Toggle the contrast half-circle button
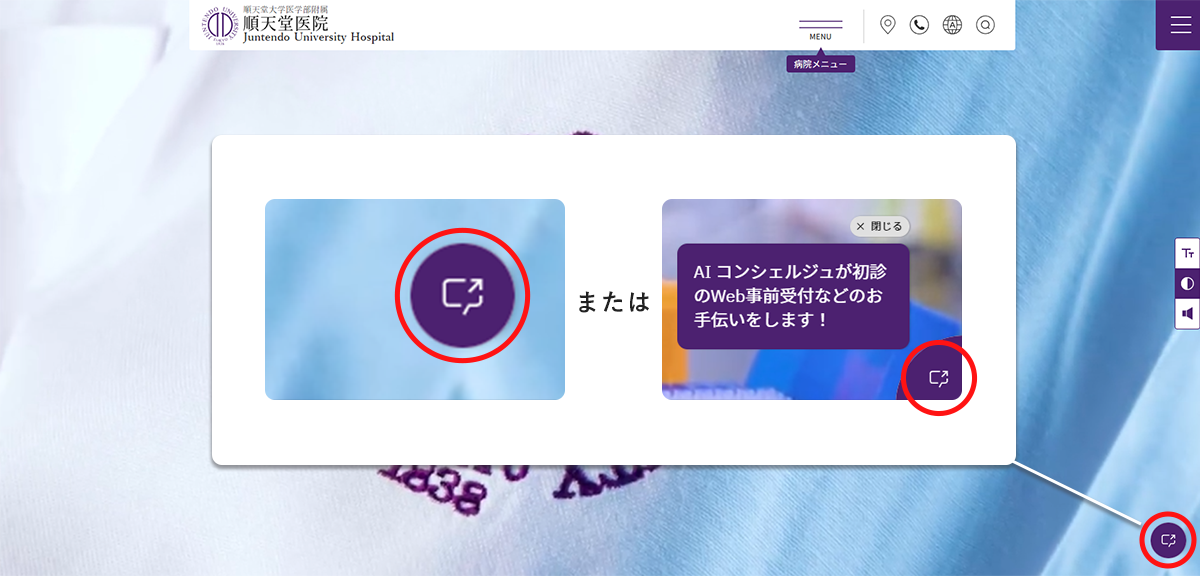 click(1187, 283)
